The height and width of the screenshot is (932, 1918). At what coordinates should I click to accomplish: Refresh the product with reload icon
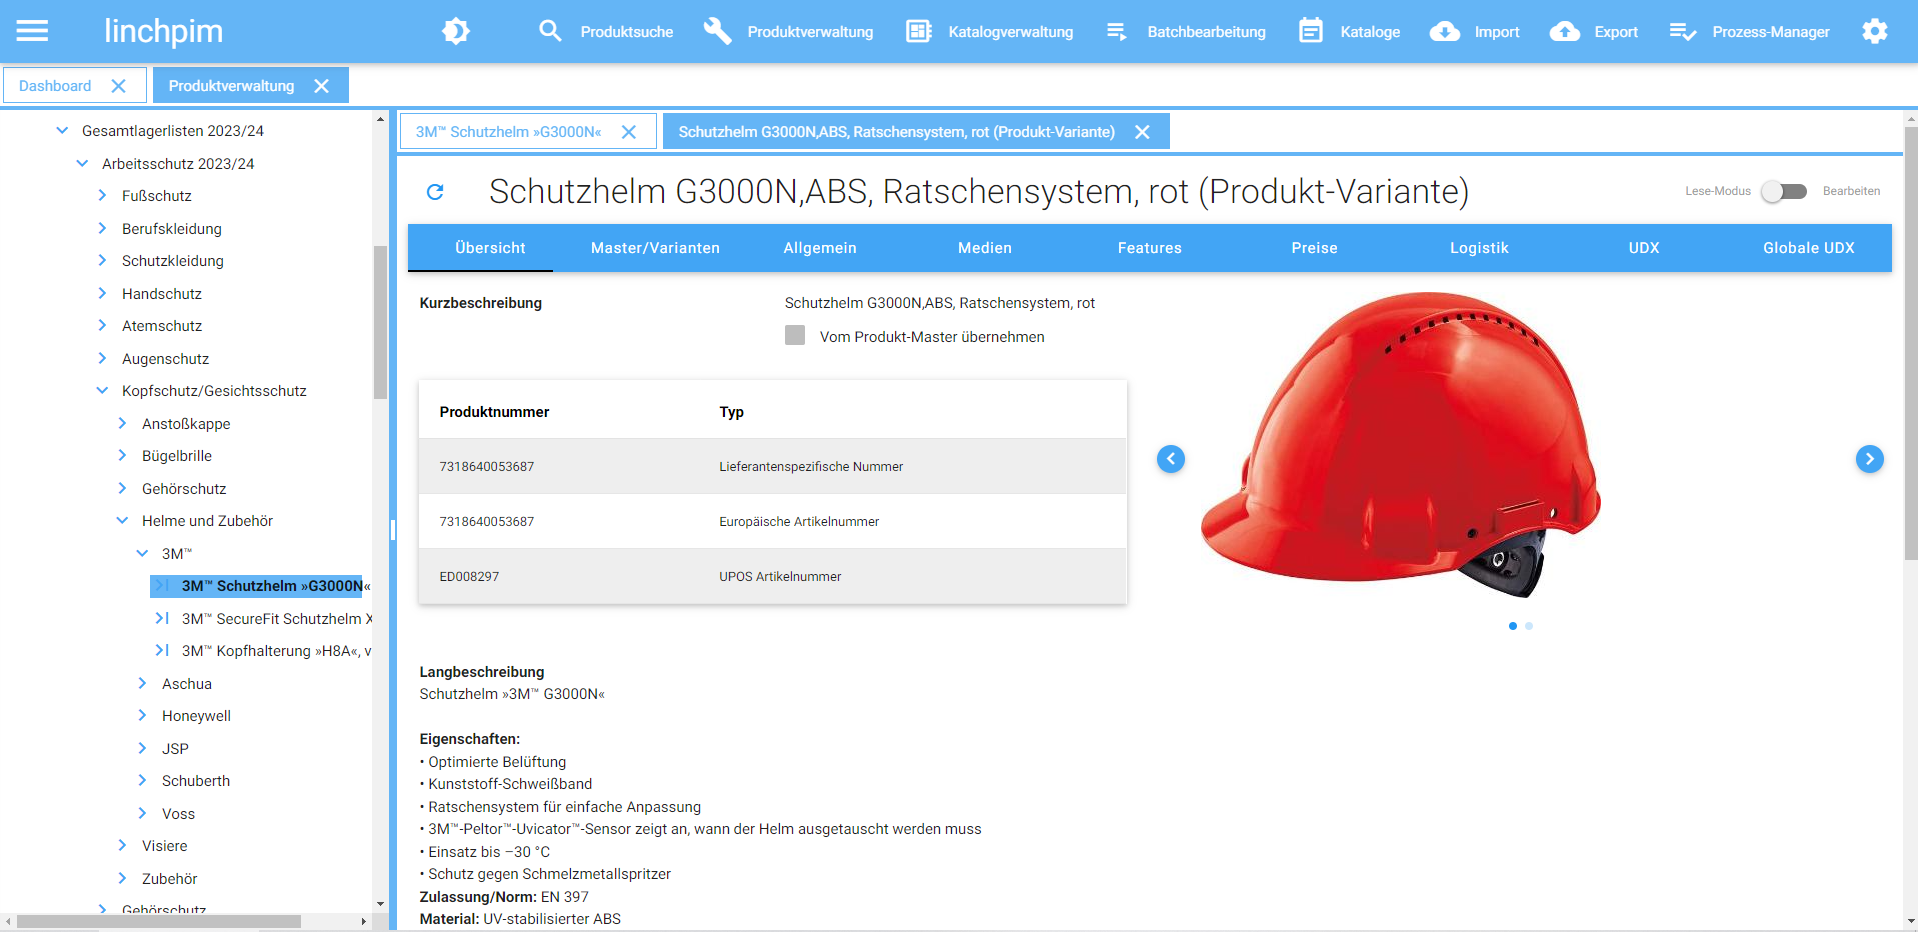click(x=435, y=192)
